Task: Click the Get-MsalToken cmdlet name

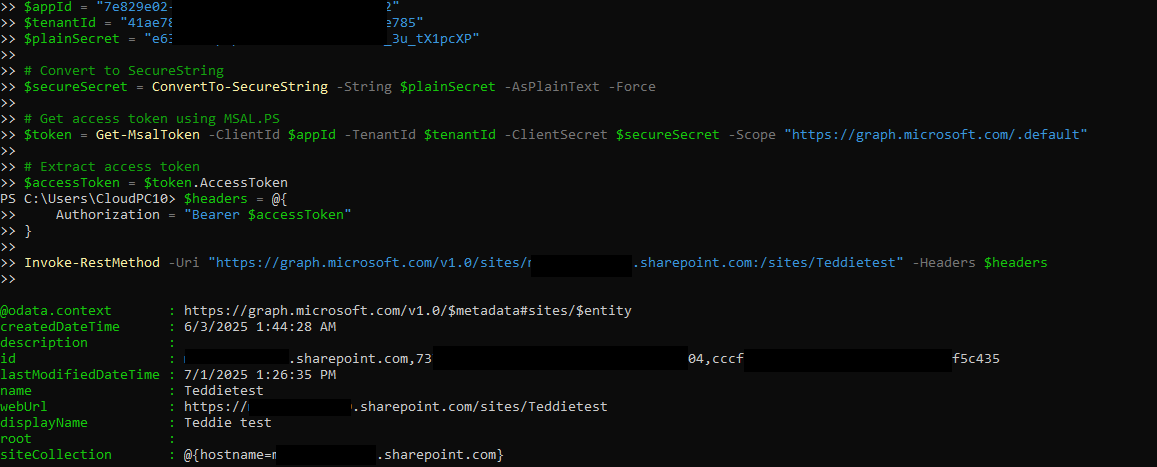Action: (x=148, y=134)
